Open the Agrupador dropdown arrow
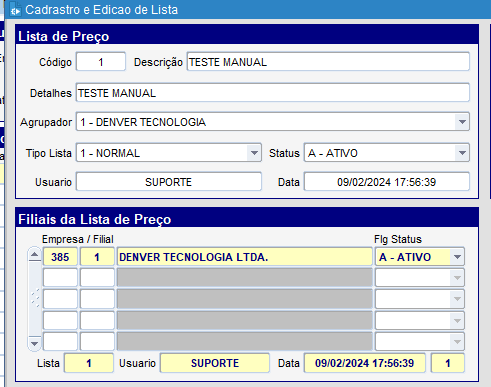Viewport: 491px width, 387px height. (x=462, y=122)
